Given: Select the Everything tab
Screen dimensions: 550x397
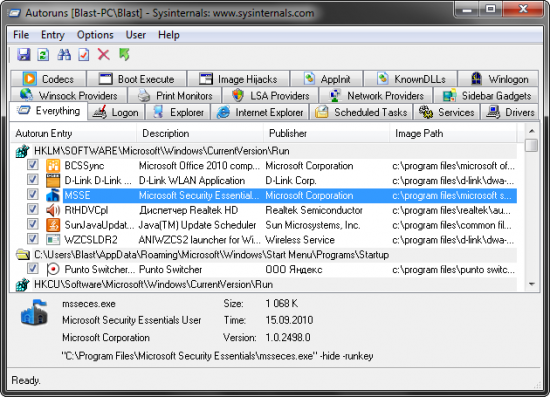Looking at the screenshot, I should (48, 111).
